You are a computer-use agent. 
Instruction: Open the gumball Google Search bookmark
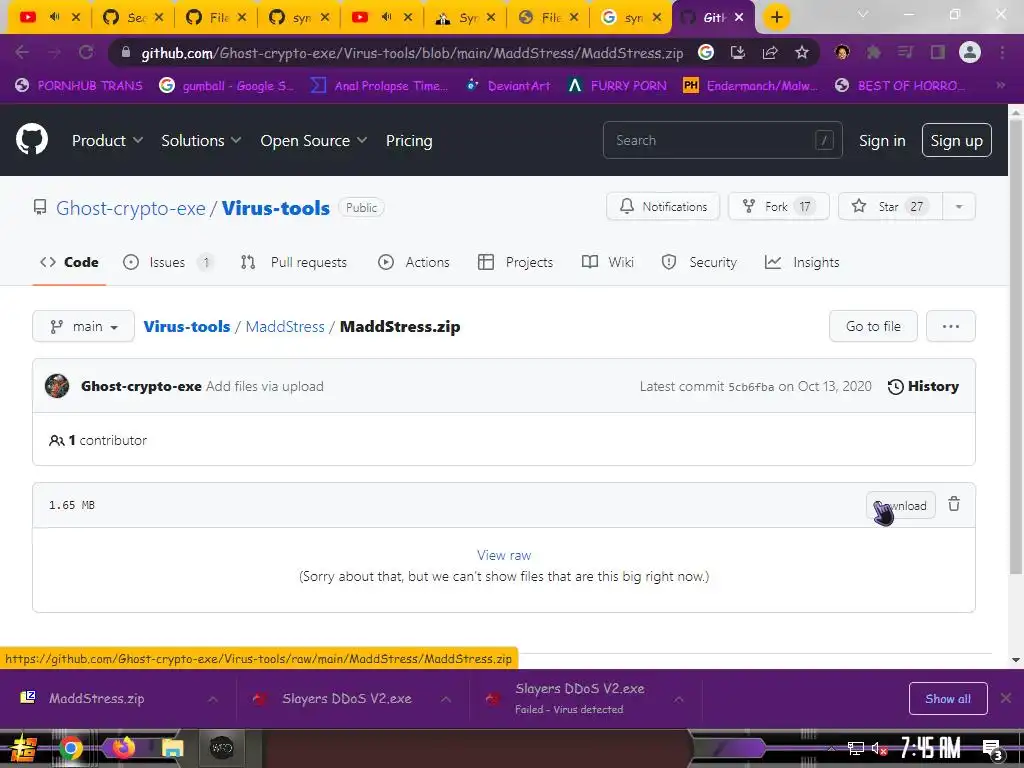click(226, 86)
